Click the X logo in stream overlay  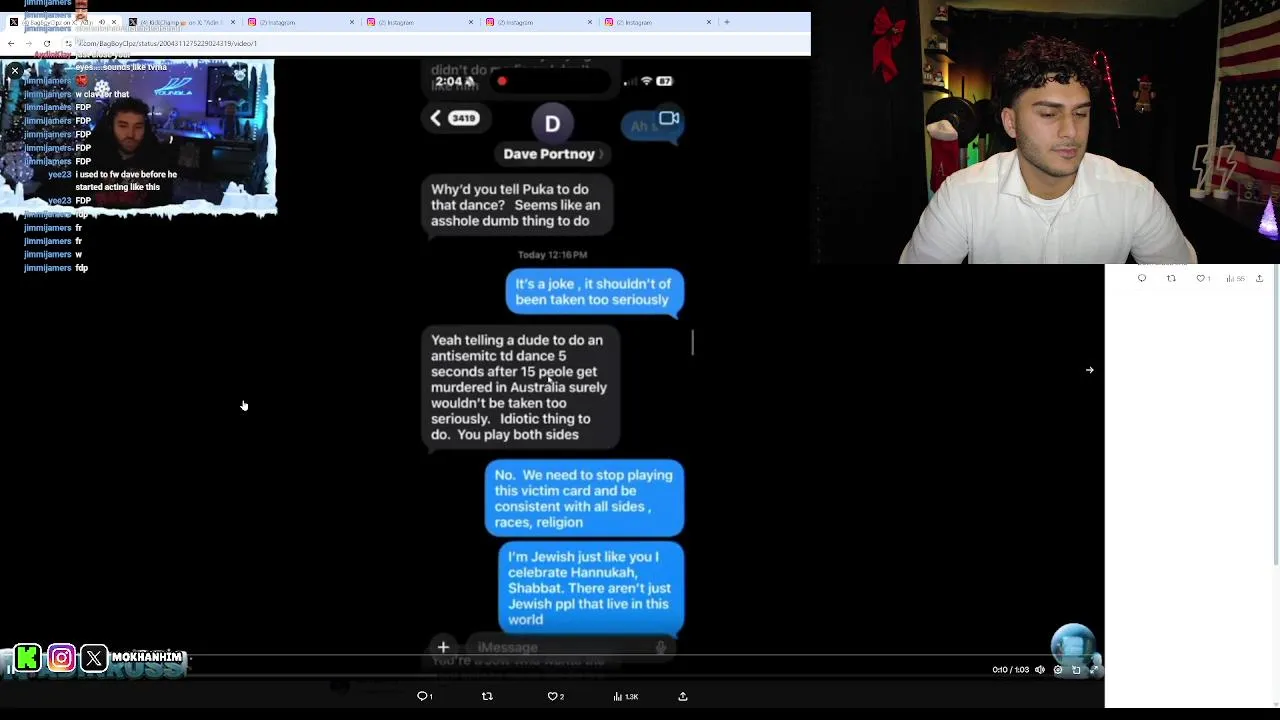[94, 657]
